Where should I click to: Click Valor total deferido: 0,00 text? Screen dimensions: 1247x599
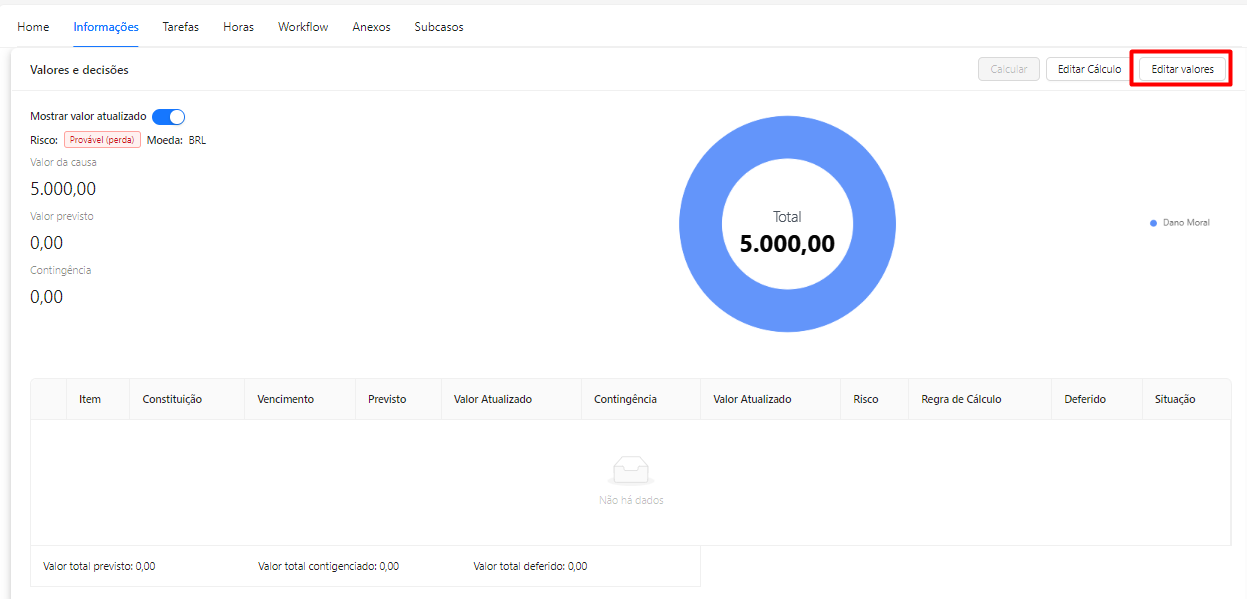tap(530, 566)
